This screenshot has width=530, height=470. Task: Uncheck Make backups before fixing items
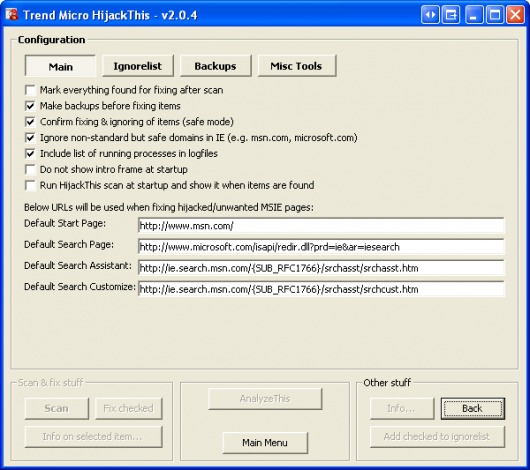pos(30,106)
